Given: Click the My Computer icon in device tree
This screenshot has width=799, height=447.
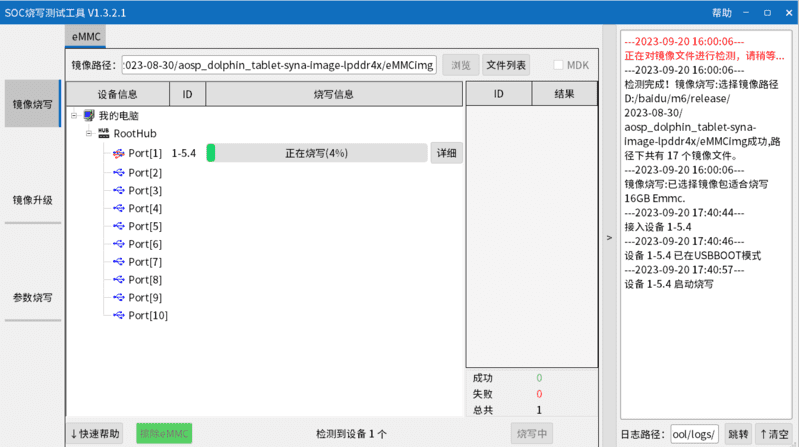Looking at the screenshot, I should pos(89,116).
